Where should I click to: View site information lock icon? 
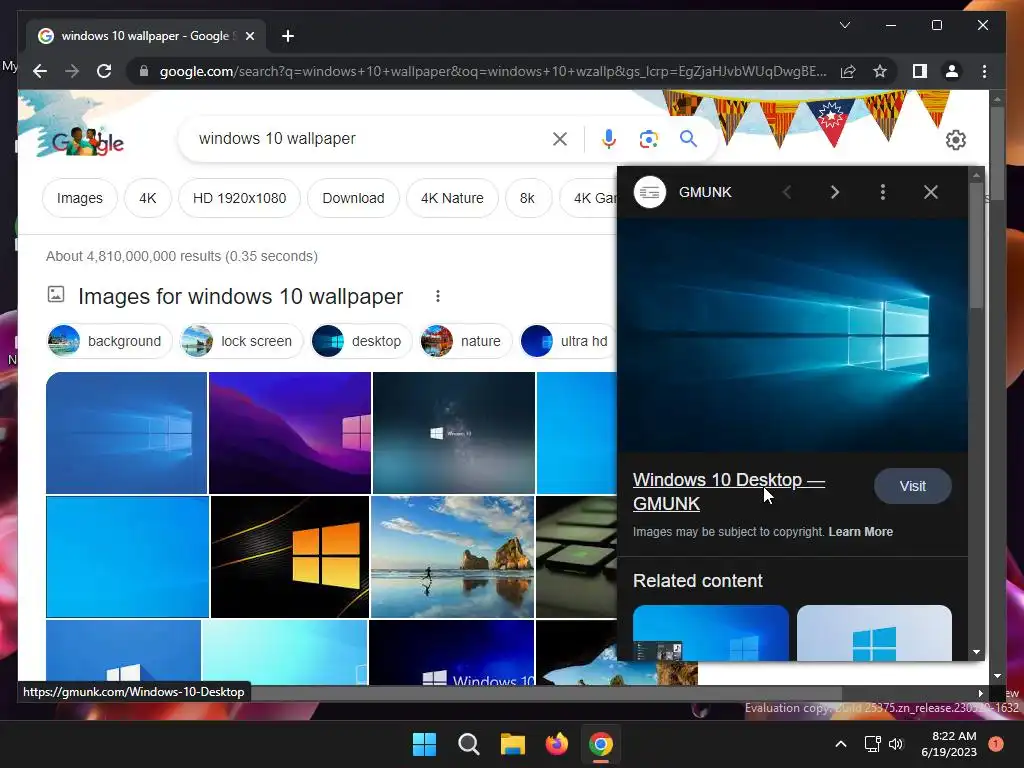[144, 71]
